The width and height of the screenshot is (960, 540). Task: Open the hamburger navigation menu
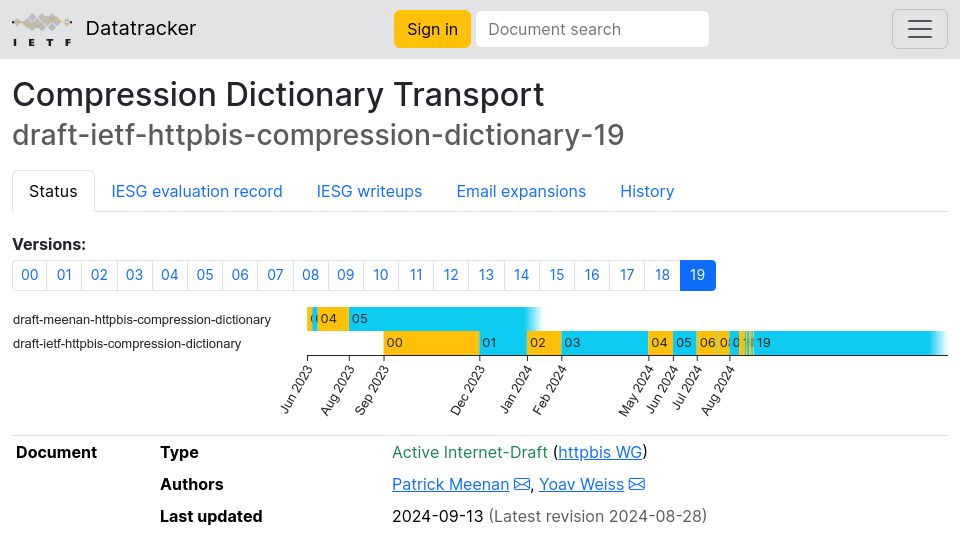tap(920, 29)
